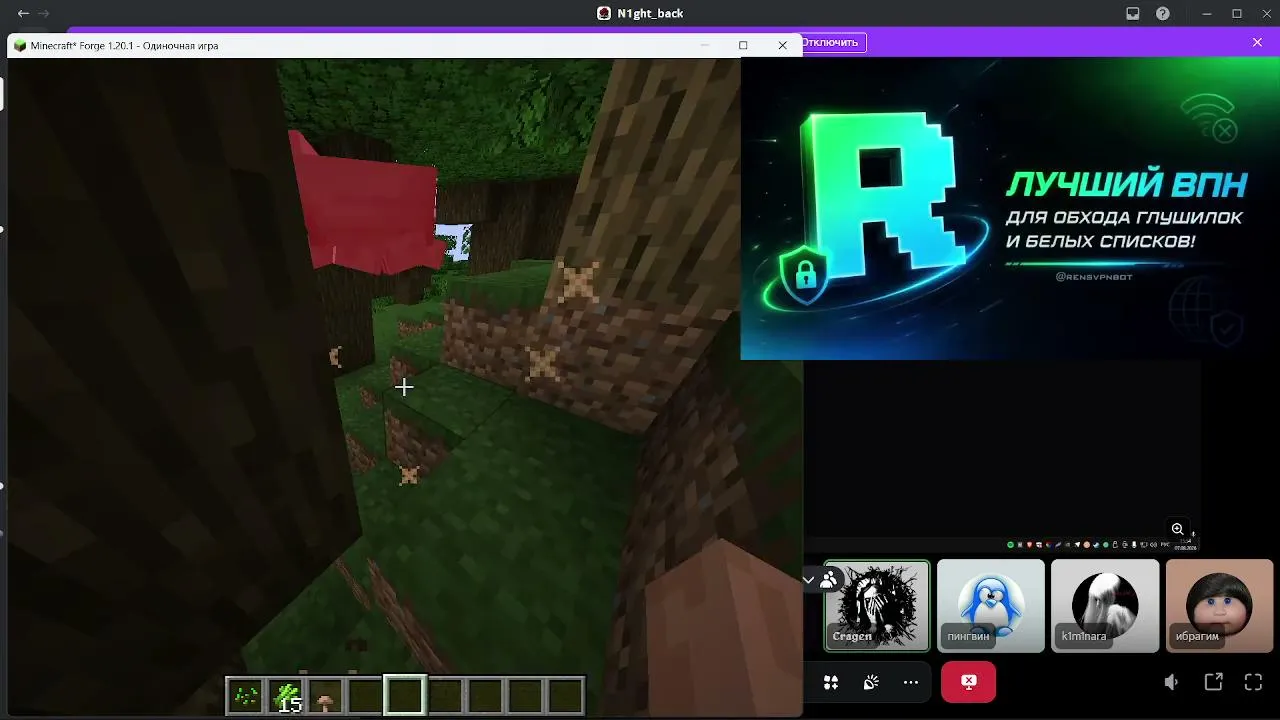The image size is (1280, 720).
Task: Select the seeds item in the hotbar
Action: pyautogui.click(x=245, y=696)
